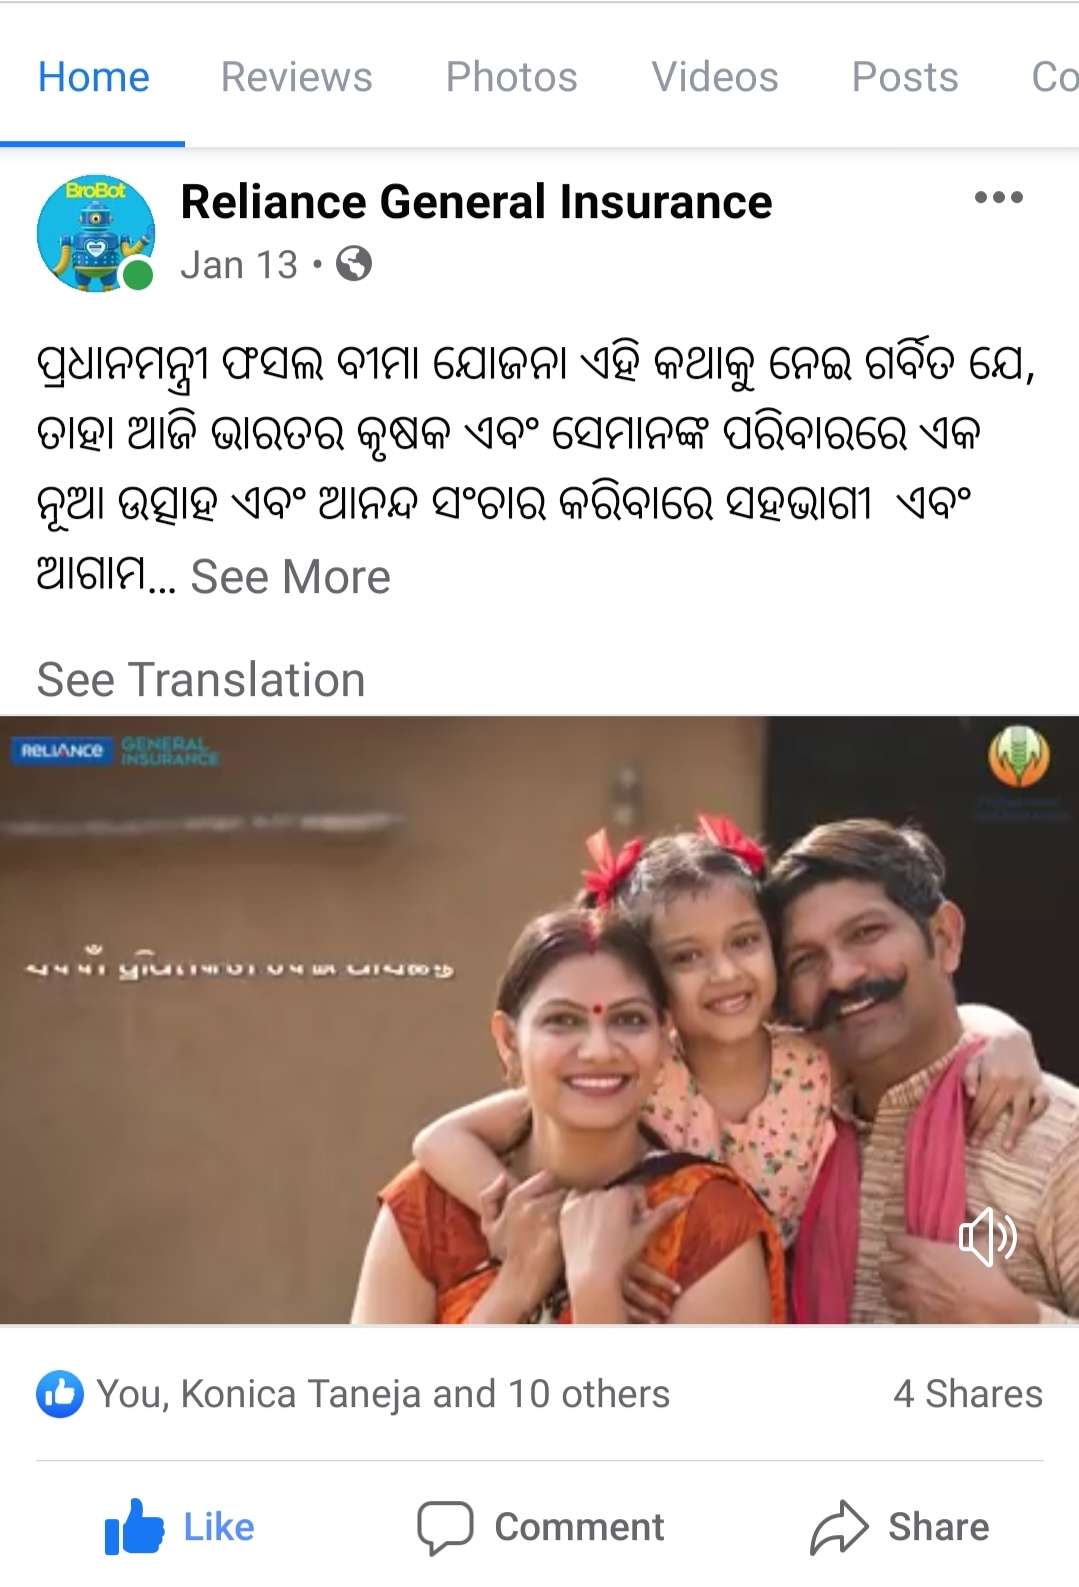Click the green online status dot
The height and width of the screenshot is (1587, 1079).
point(137,275)
